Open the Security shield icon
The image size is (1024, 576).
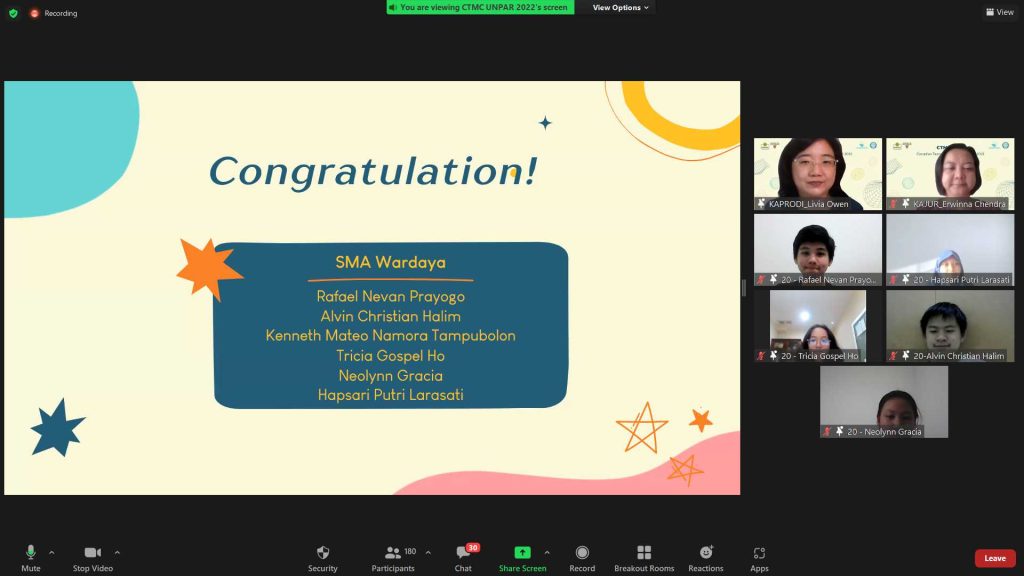pyautogui.click(x=322, y=553)
